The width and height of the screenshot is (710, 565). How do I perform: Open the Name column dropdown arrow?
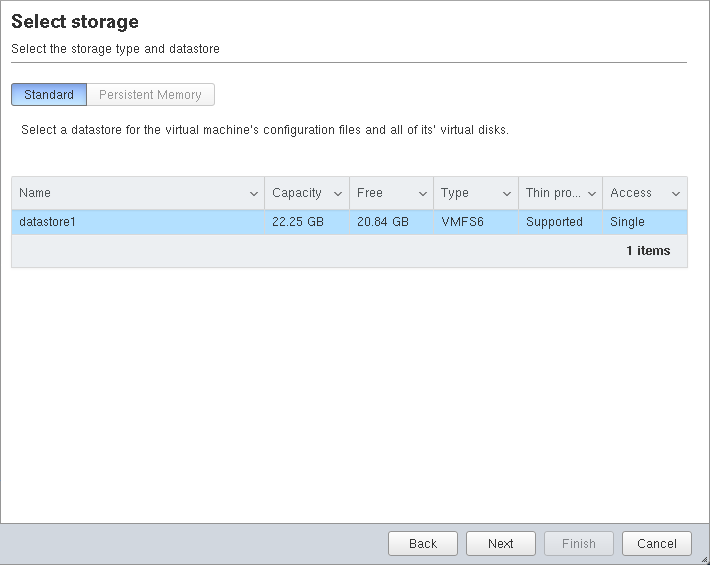click(254, 194)
